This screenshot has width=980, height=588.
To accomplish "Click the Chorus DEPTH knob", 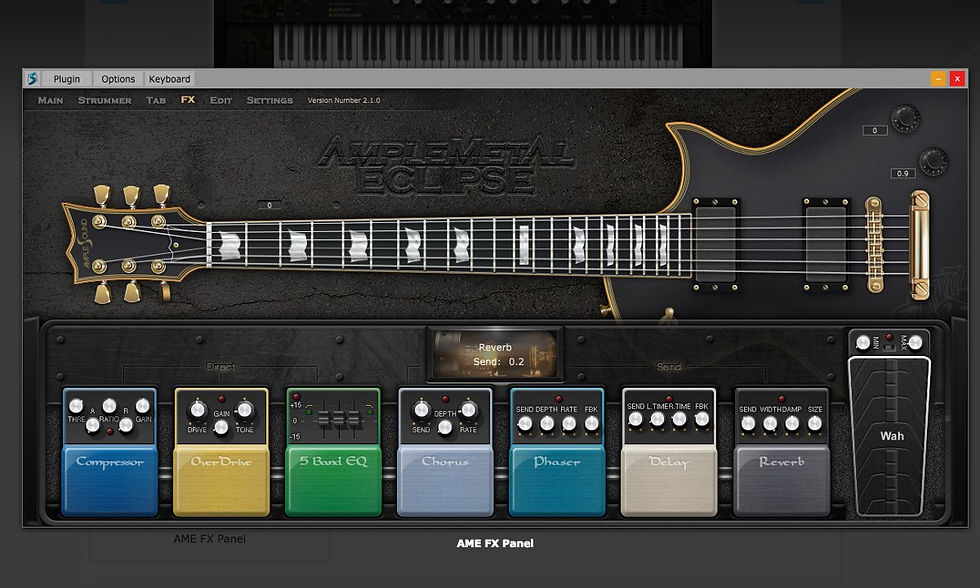I will click(445, 427).
